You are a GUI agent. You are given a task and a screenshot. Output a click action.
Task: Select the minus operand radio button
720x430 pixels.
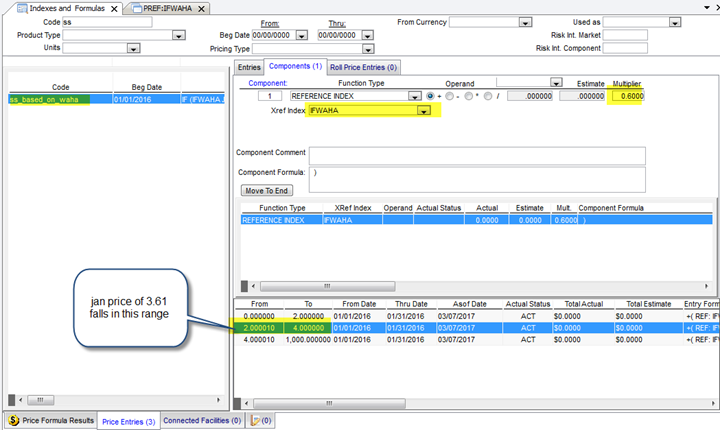pyautogui.click(x=451, y=96)
